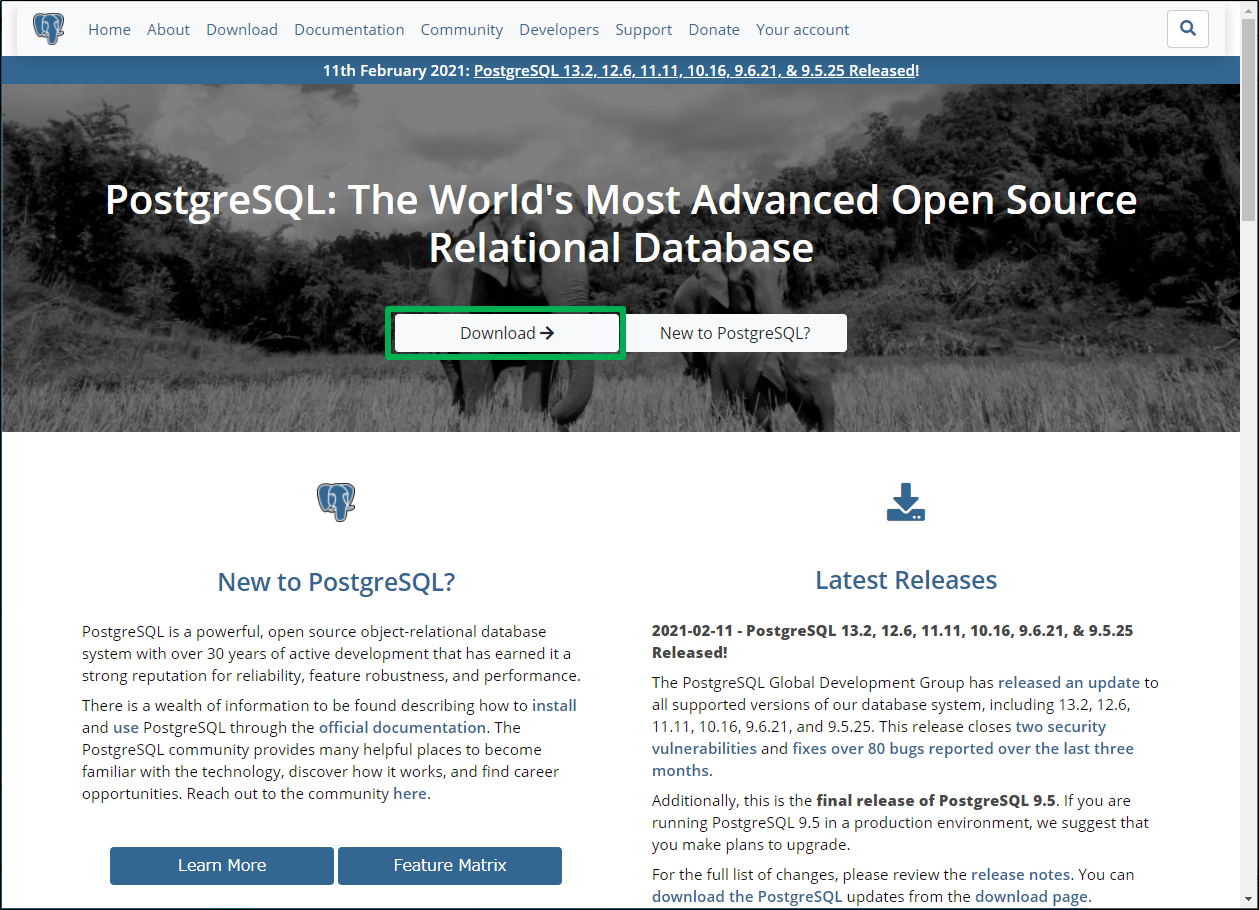
Task: Click the community 'here' link
Action: click(410, 793)
